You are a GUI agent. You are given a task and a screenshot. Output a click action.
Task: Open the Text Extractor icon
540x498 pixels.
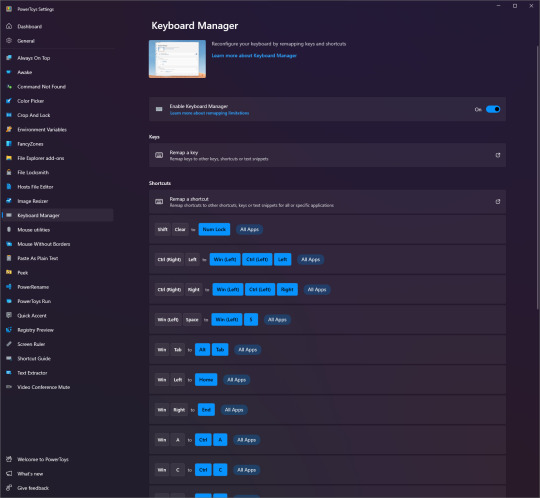[x=9, y=372]
